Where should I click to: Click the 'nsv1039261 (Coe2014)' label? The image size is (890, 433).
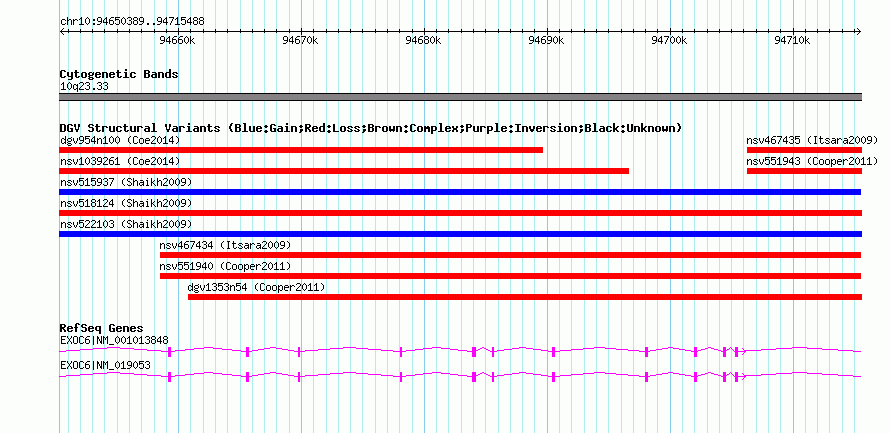click(120, 161)
